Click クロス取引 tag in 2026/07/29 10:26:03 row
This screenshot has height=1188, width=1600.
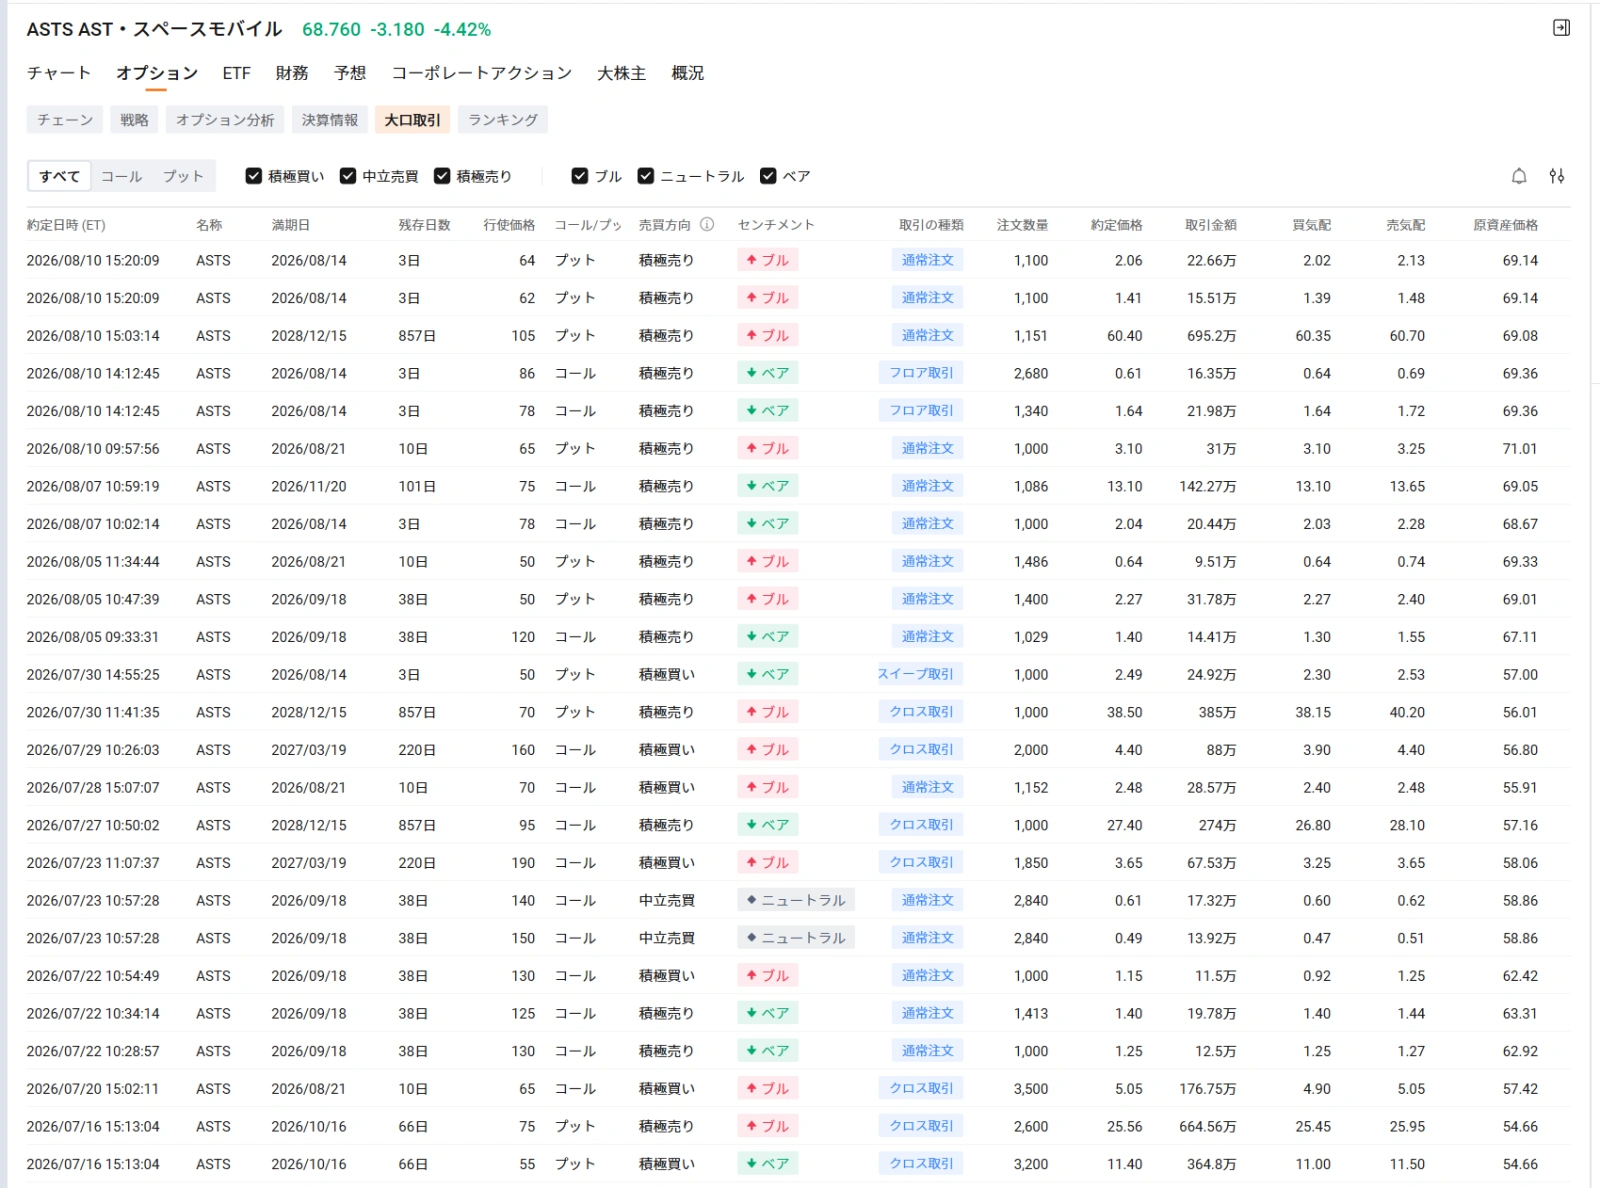point(921,750)
